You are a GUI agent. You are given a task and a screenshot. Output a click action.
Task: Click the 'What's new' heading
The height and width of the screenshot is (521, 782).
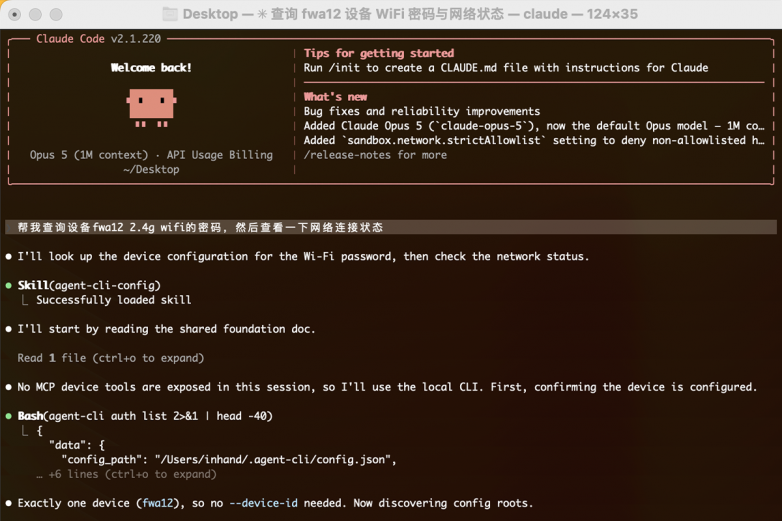click(x=335, y=97)
